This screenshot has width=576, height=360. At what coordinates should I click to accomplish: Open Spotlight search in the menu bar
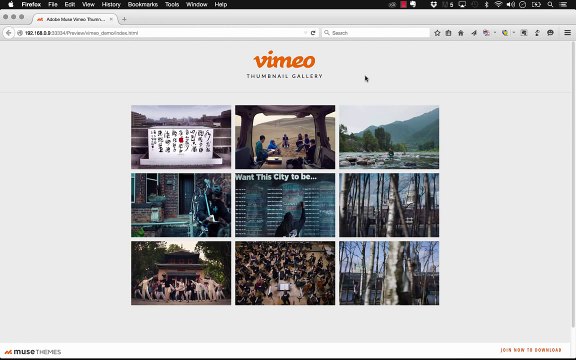point(550,4)
